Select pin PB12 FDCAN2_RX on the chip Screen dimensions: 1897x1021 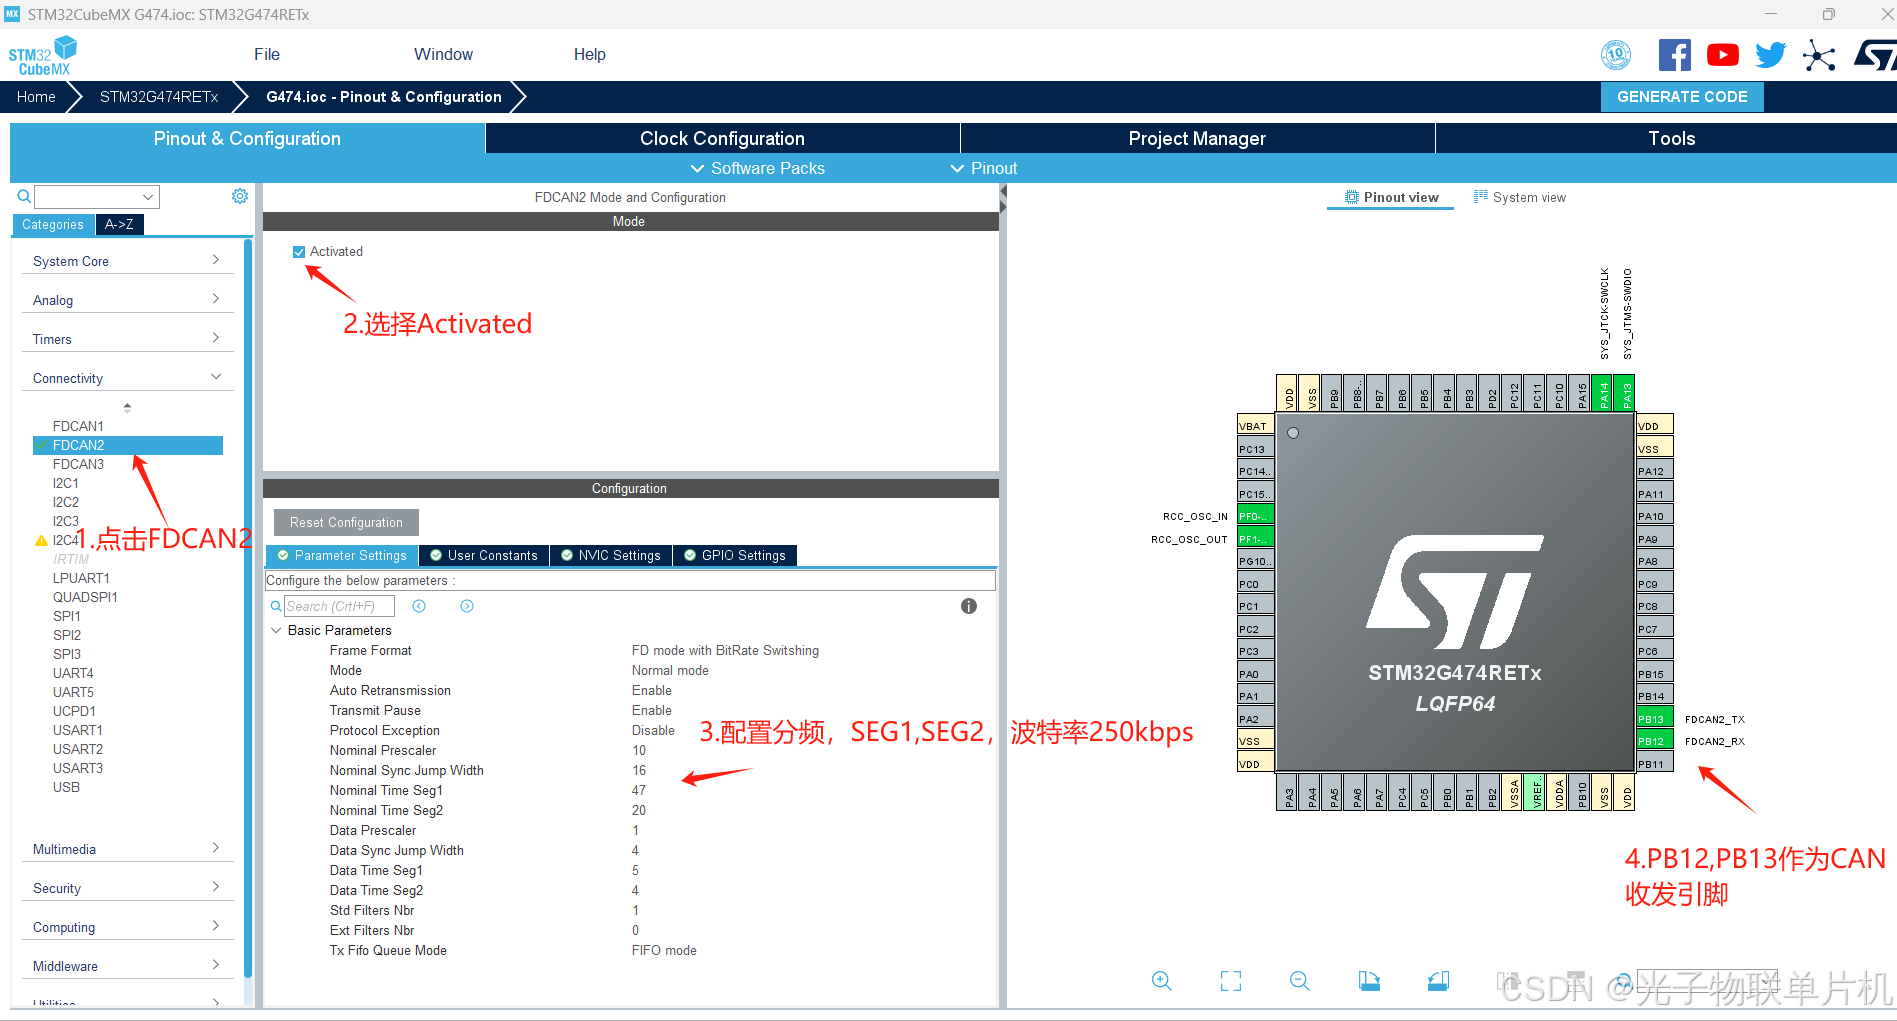pos(1654,741)
